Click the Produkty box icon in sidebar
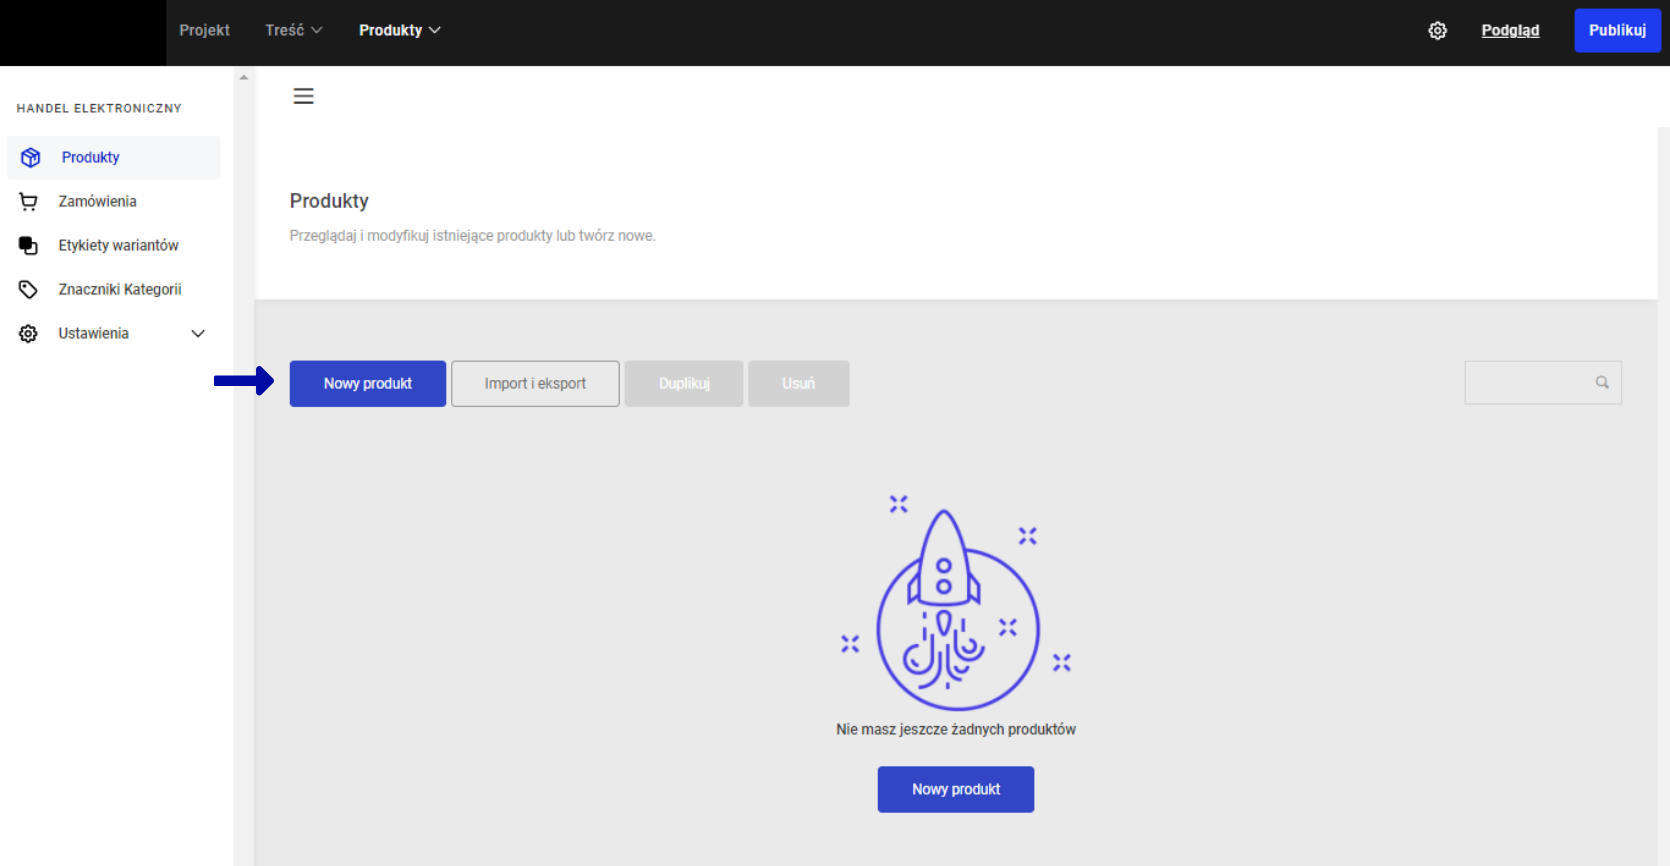The image size is (1670, 866). click(30, 158)
